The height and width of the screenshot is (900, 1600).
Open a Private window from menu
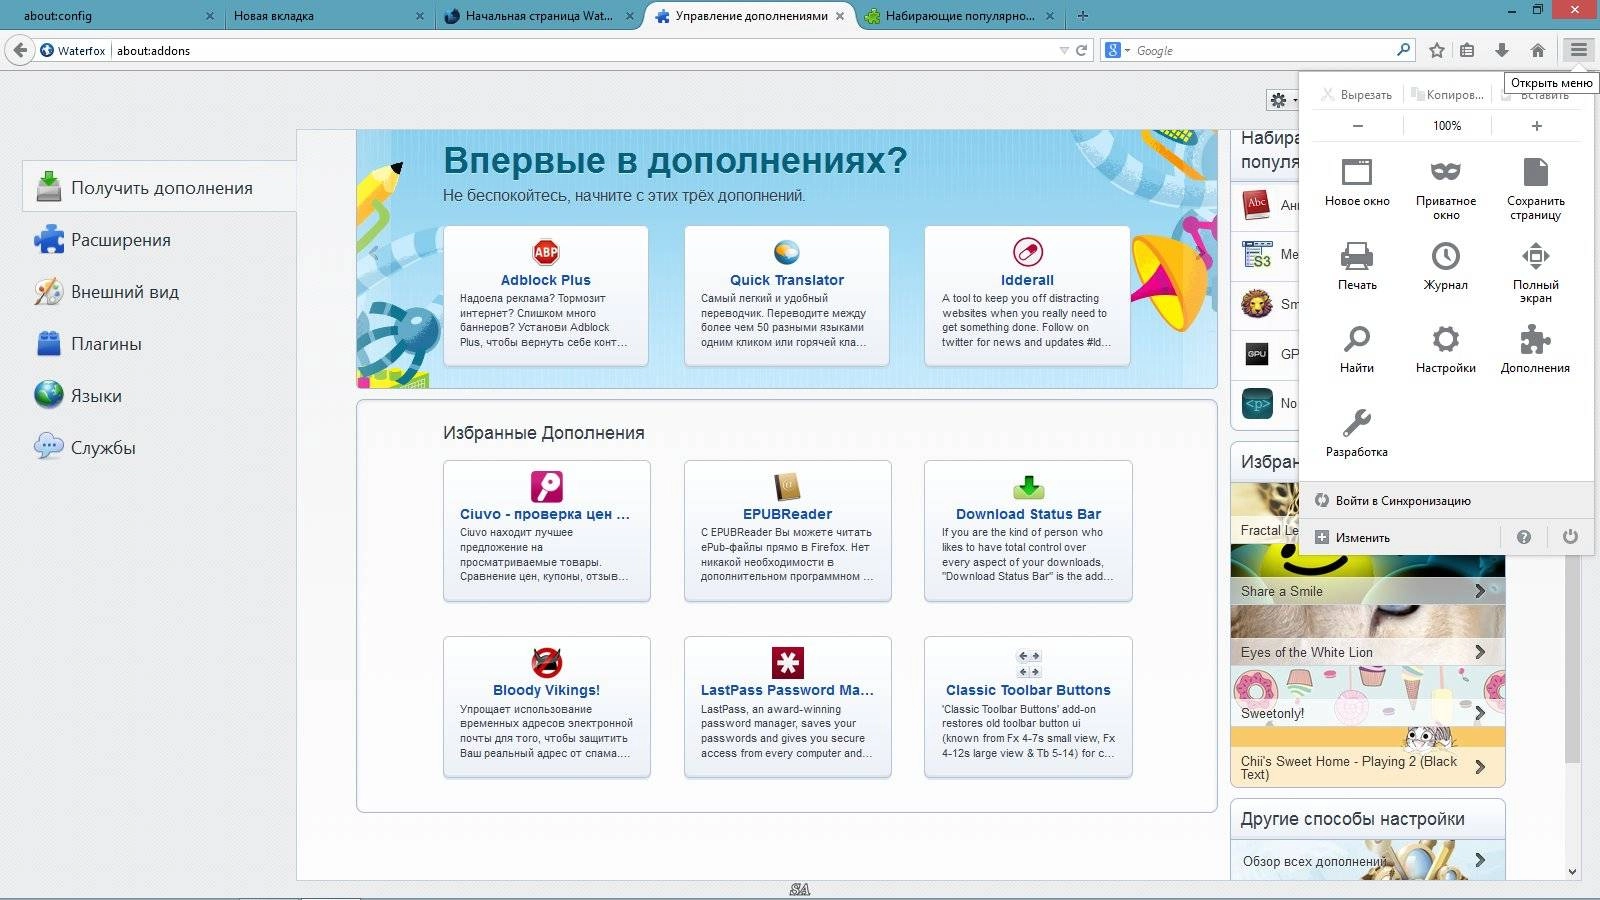click(1445, 188)
